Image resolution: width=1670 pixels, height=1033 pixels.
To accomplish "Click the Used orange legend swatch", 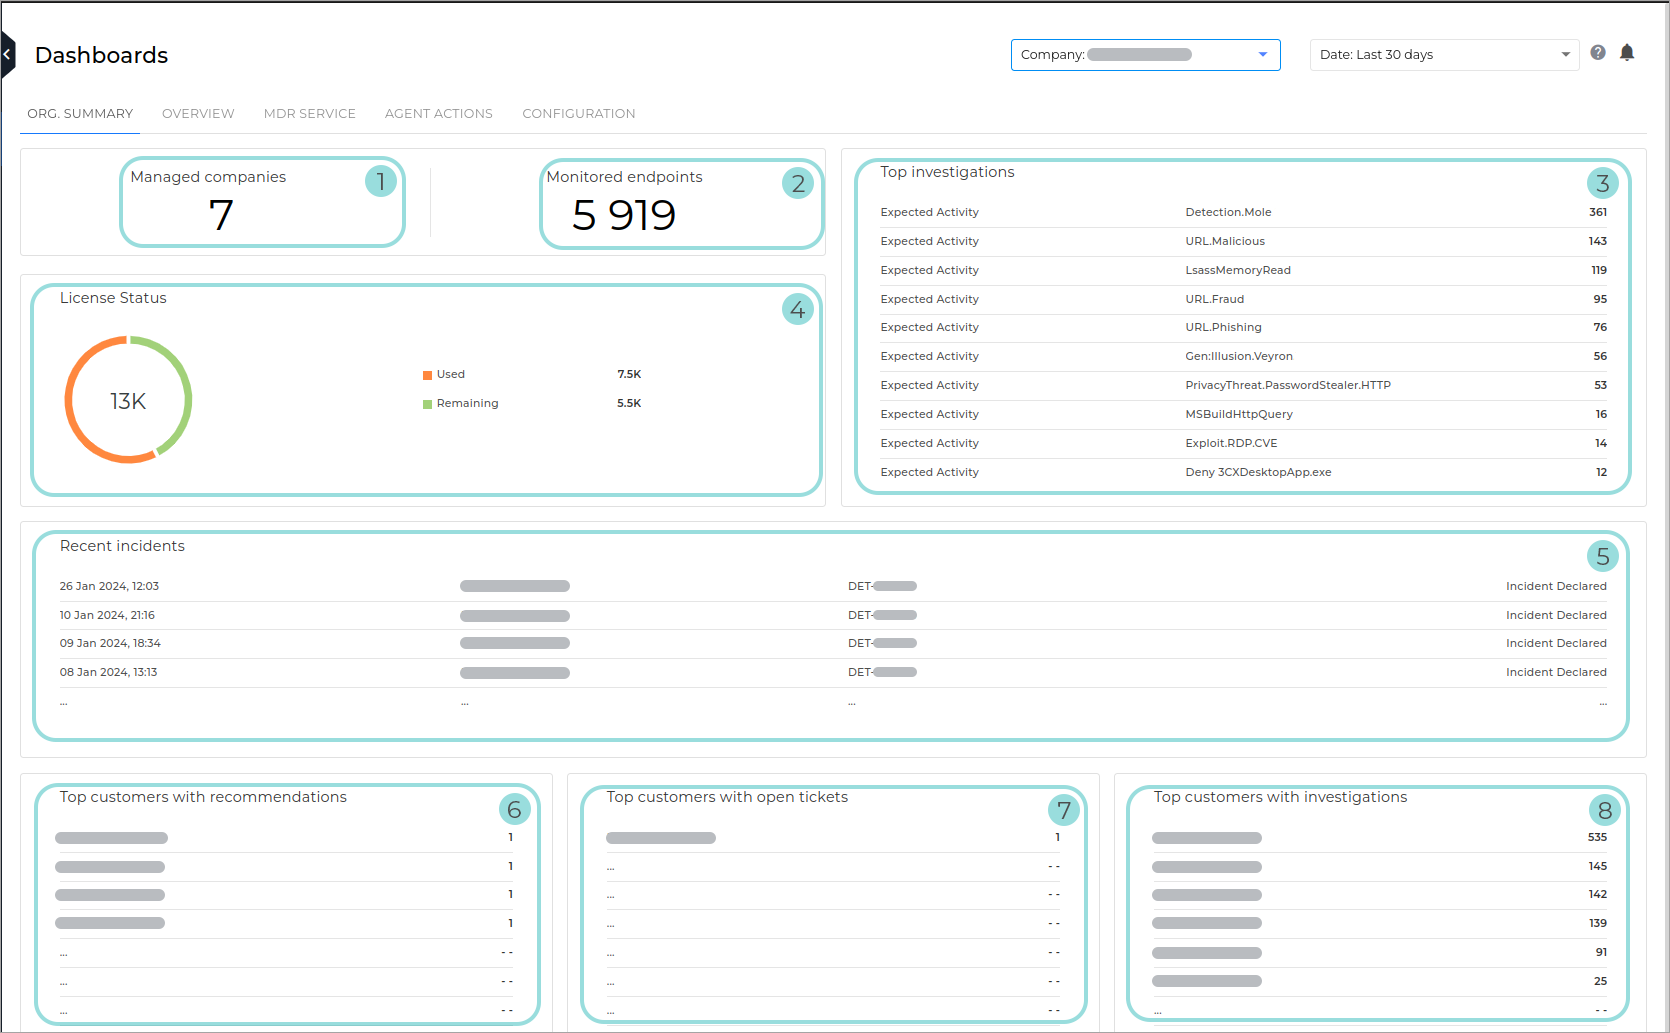I will [x=427, y=374].
